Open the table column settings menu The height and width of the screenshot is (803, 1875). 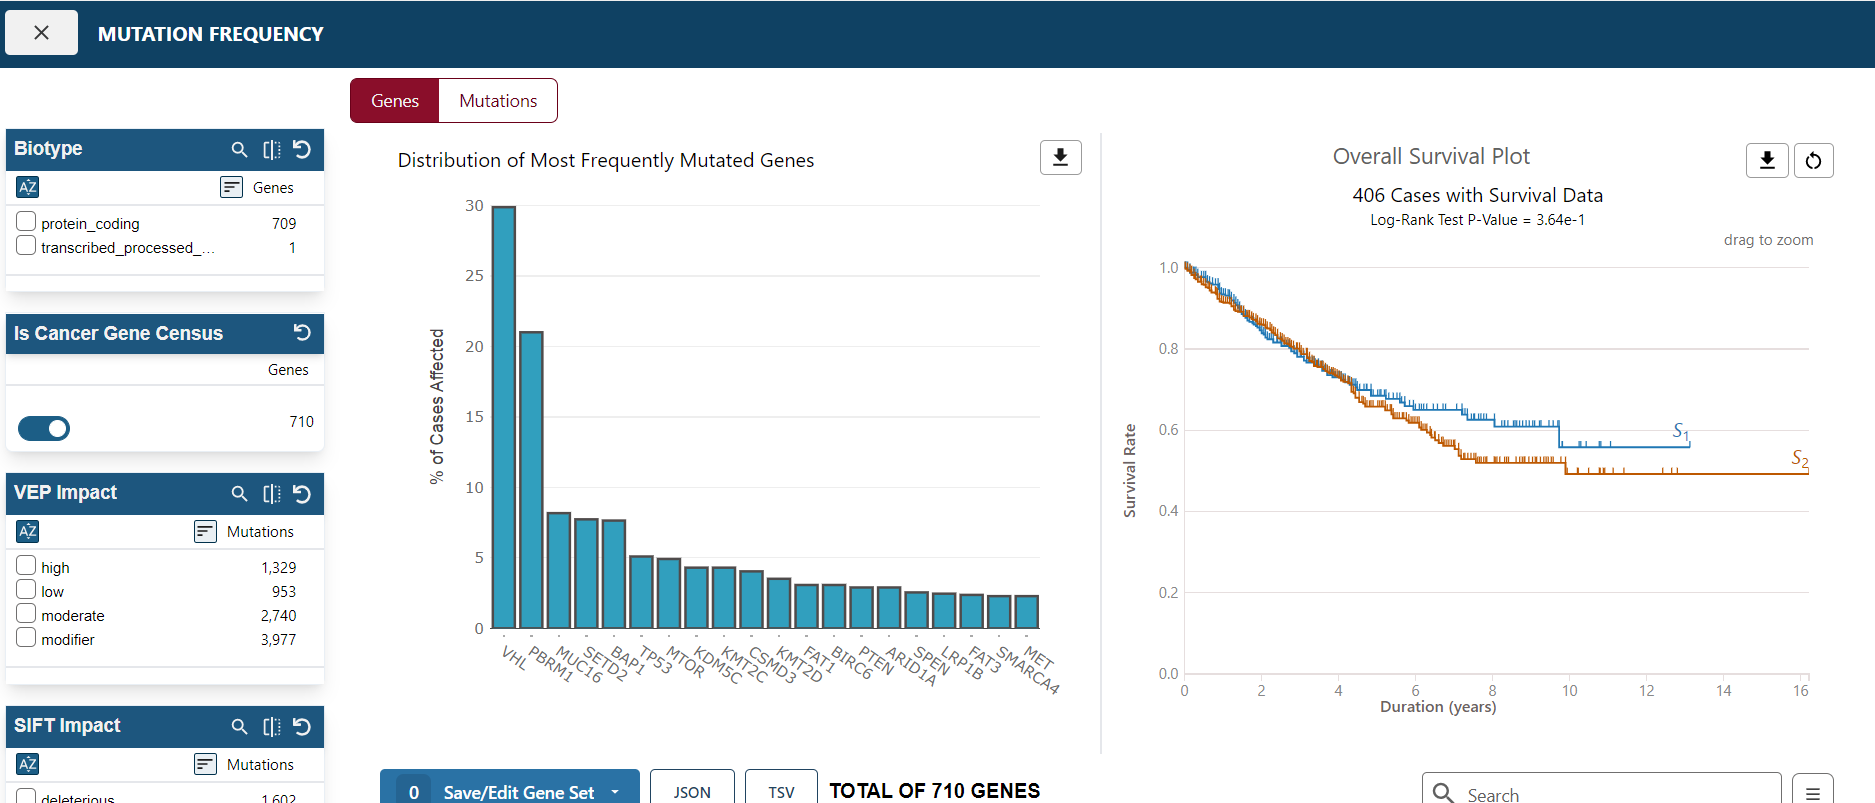click(1812, 792)
